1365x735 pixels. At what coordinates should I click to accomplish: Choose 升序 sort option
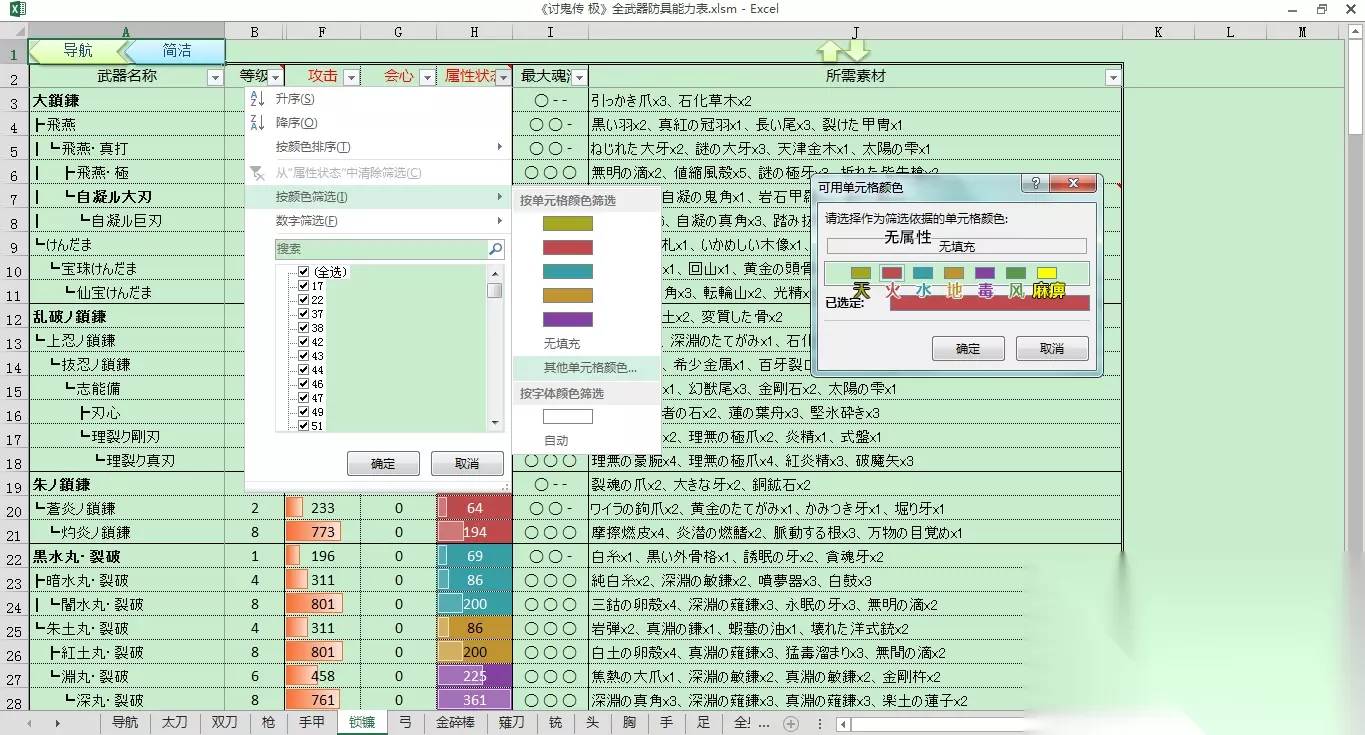[377, 99]
